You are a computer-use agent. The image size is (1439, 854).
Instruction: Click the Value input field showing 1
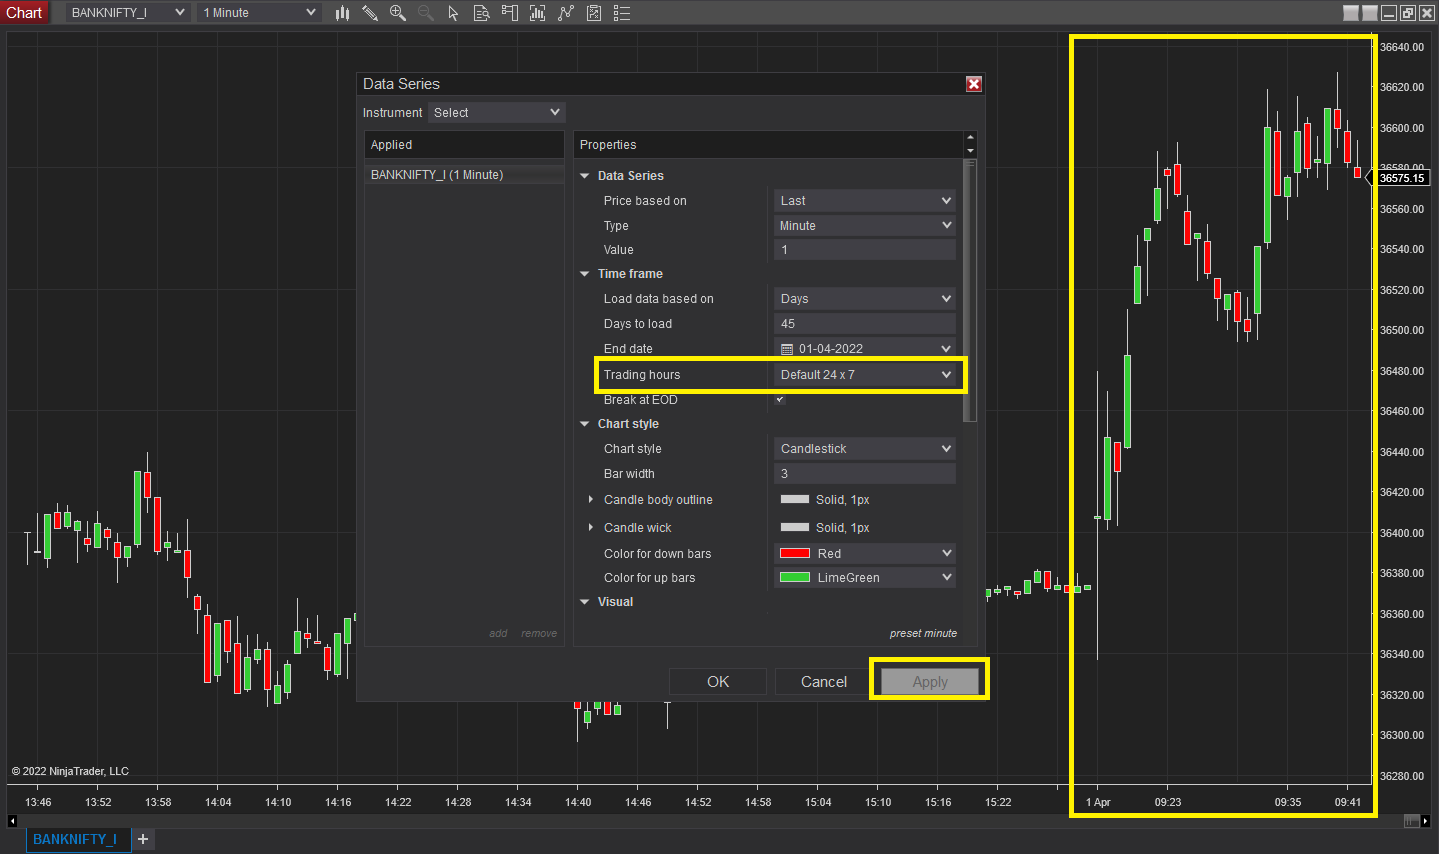(865, 250)
